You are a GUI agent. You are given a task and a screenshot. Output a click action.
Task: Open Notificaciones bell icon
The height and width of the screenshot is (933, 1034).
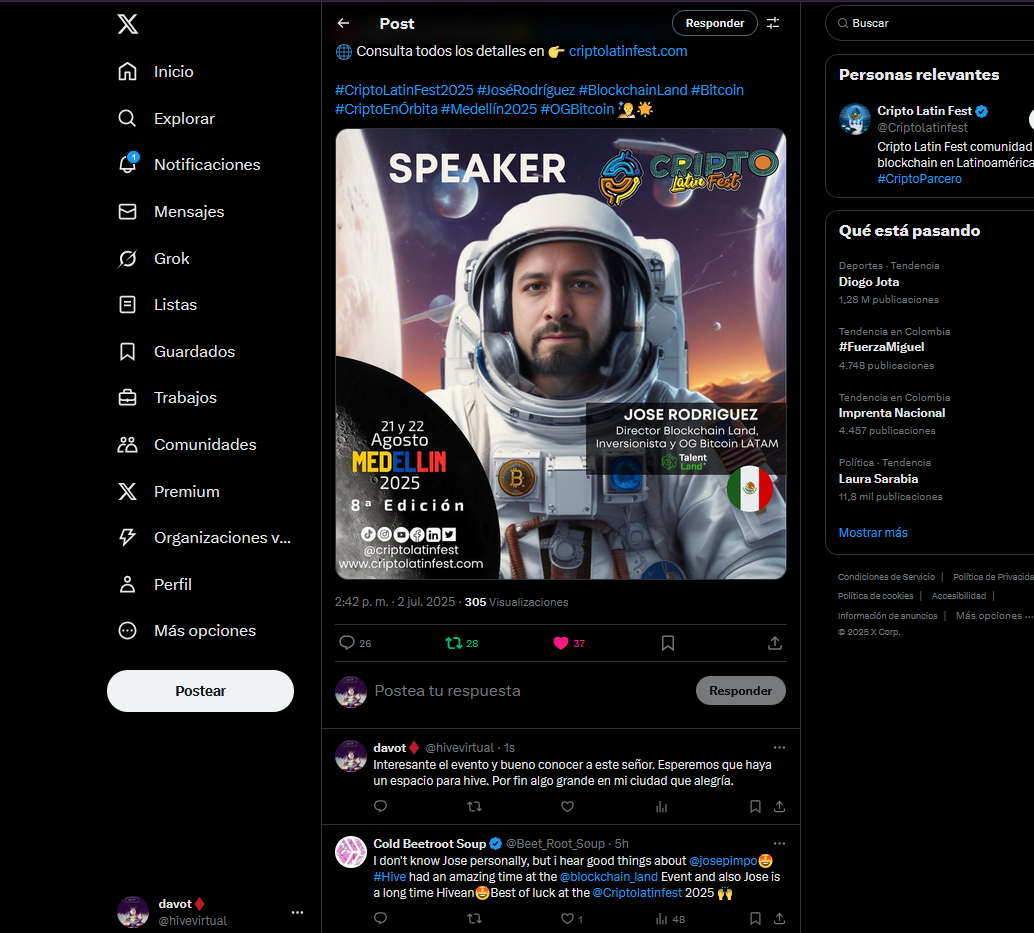[128, 164]
